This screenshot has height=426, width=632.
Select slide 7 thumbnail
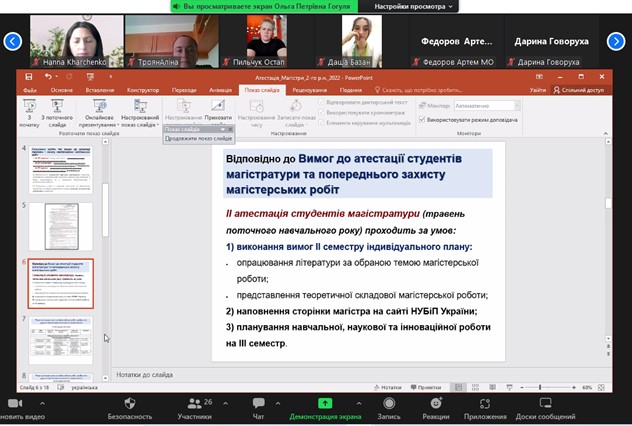[61, 341]
